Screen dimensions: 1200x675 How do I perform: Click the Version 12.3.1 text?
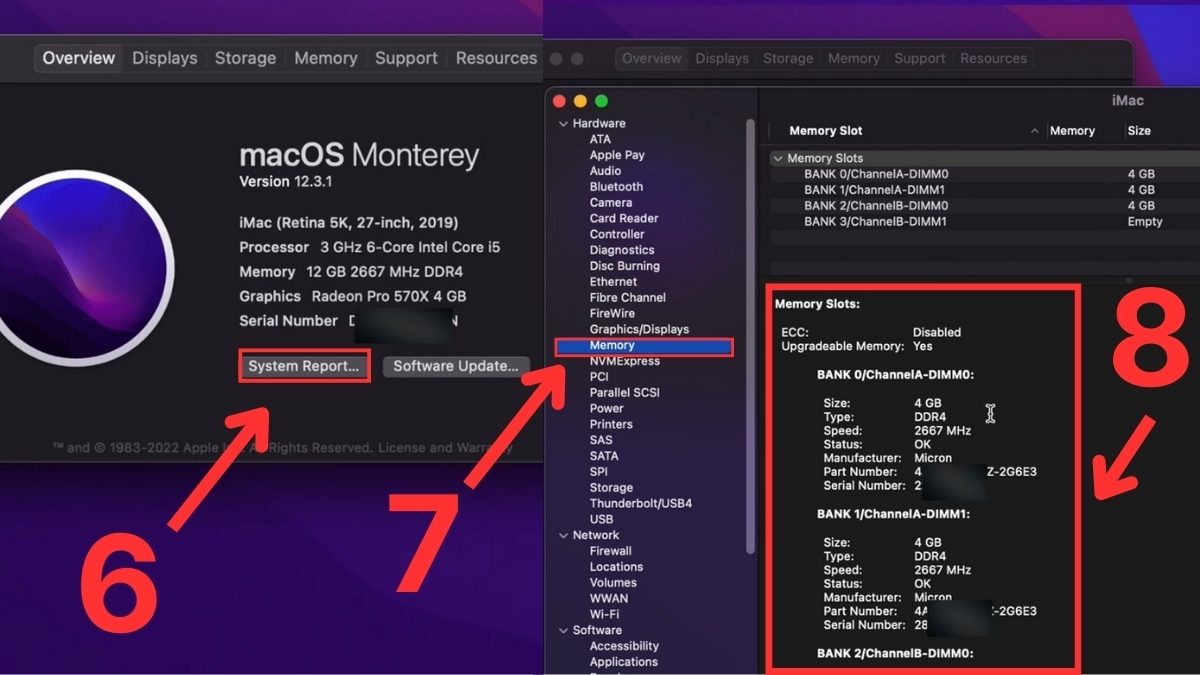pos(285,182)
